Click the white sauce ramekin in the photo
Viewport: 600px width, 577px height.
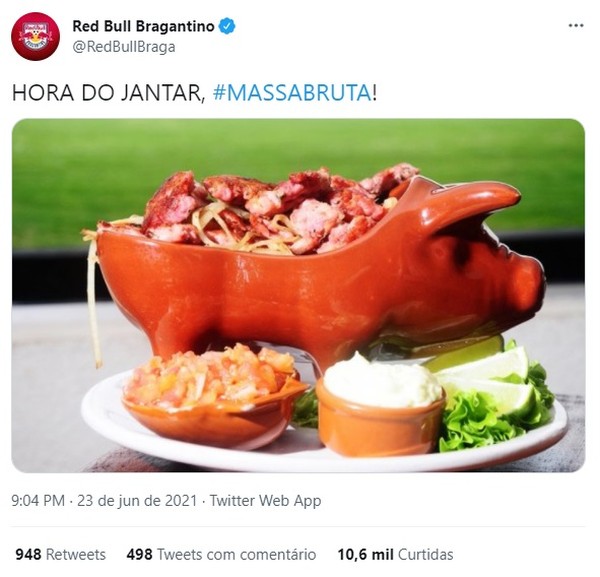point(381,406)
